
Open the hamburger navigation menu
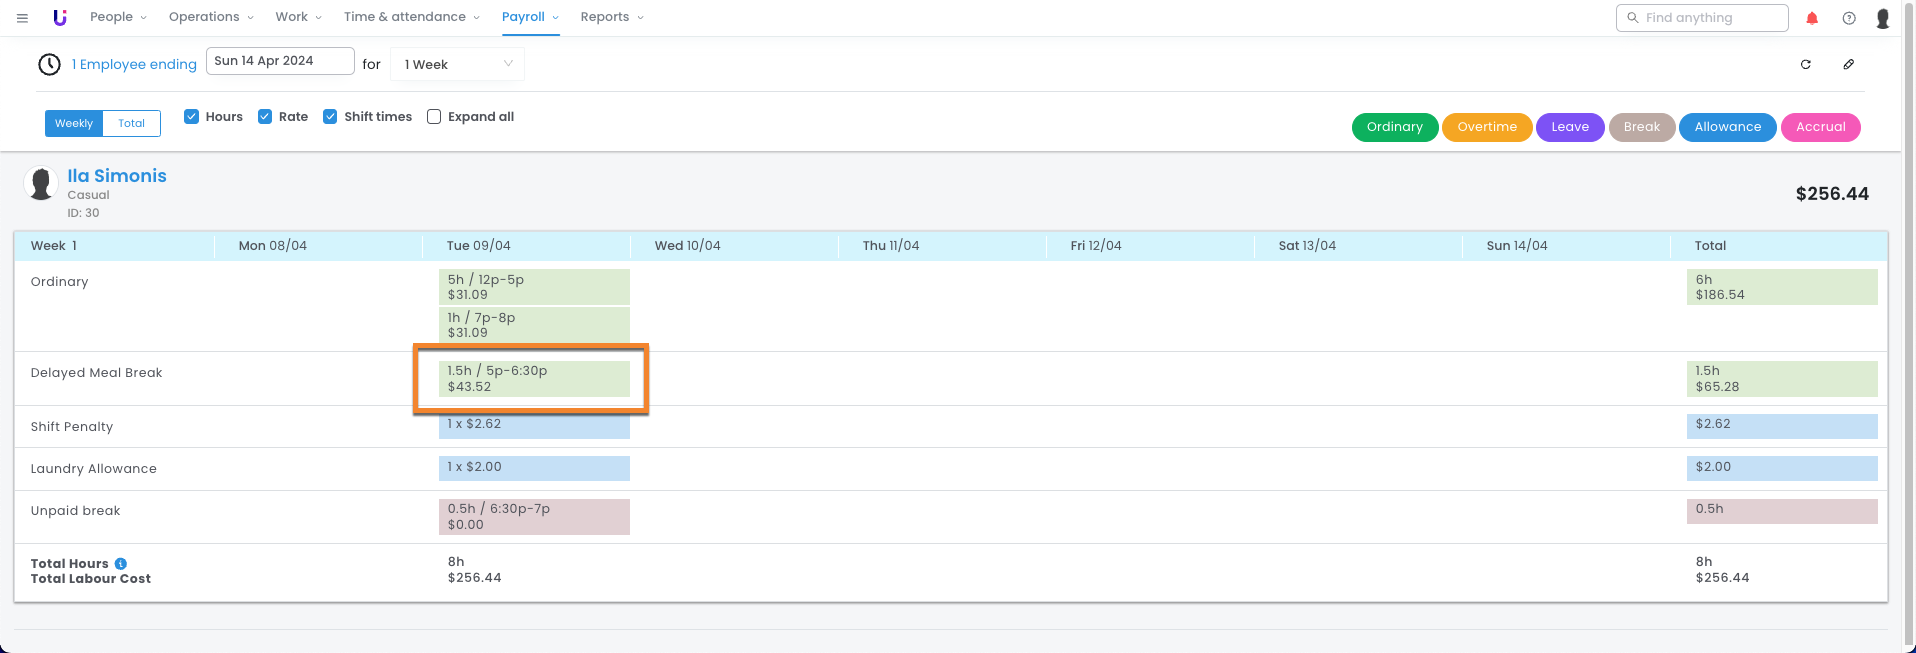click(x=22, y=18)
